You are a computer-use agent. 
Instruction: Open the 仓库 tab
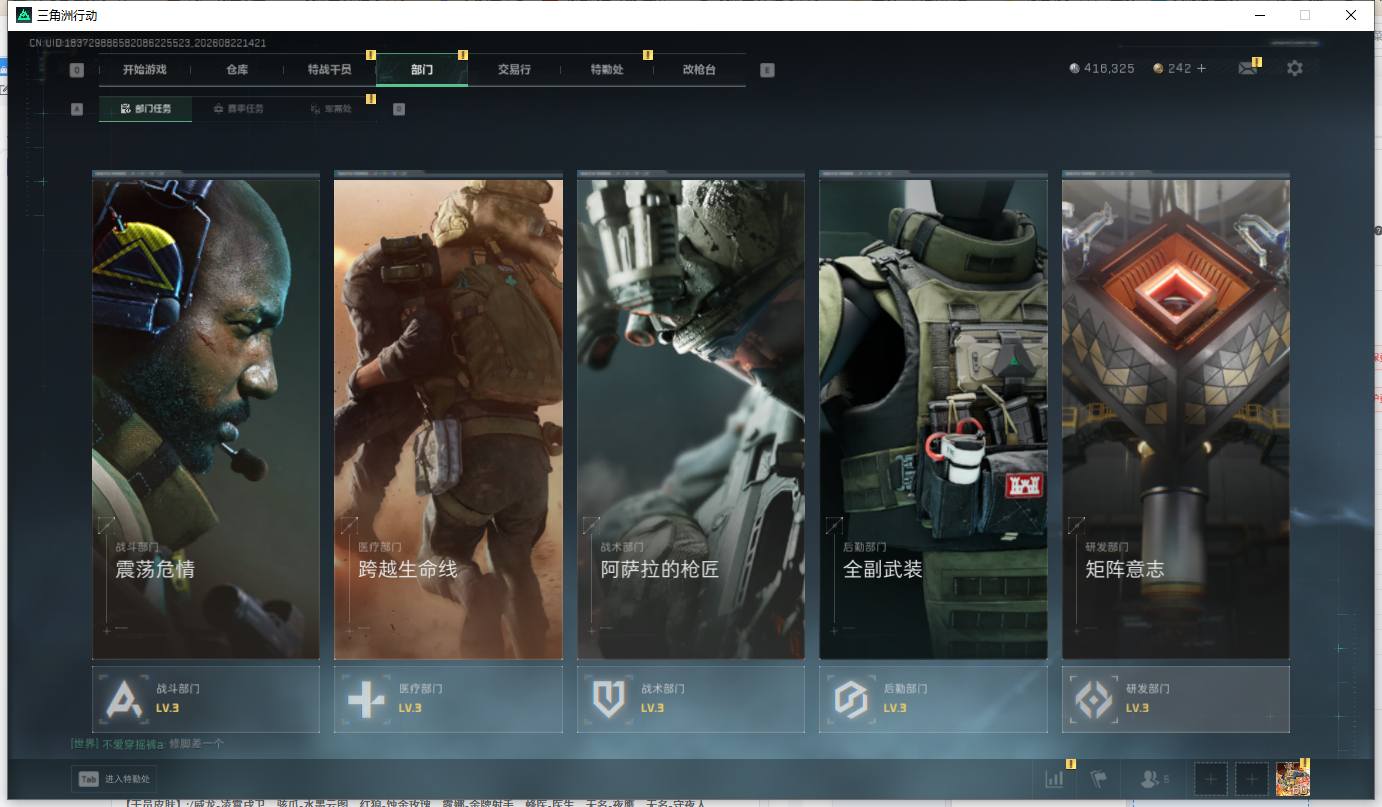237,70
